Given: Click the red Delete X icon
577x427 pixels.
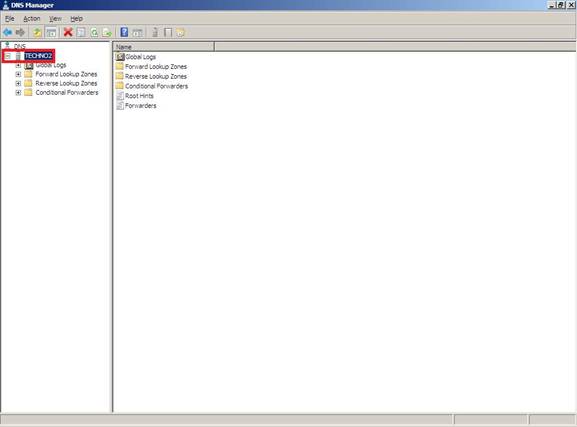Looking at the screenshot, I should pos(68,32).
